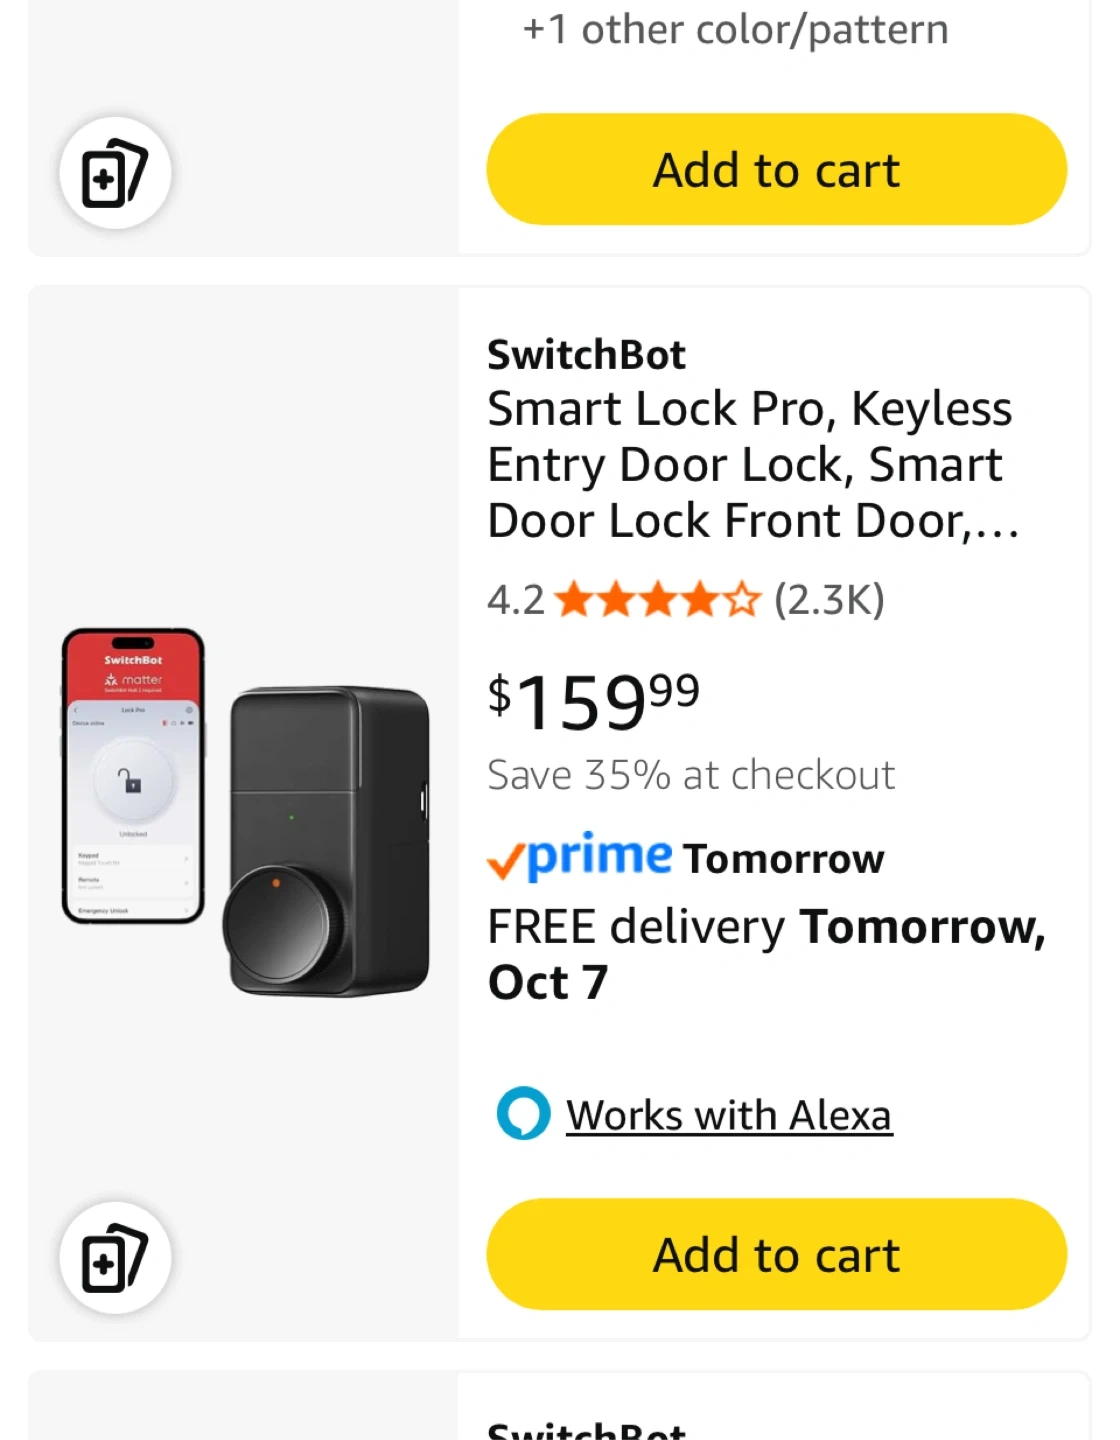The image size is (1120, 1440).
Task: Open the black smart lock device image
Action: (329, 840)
